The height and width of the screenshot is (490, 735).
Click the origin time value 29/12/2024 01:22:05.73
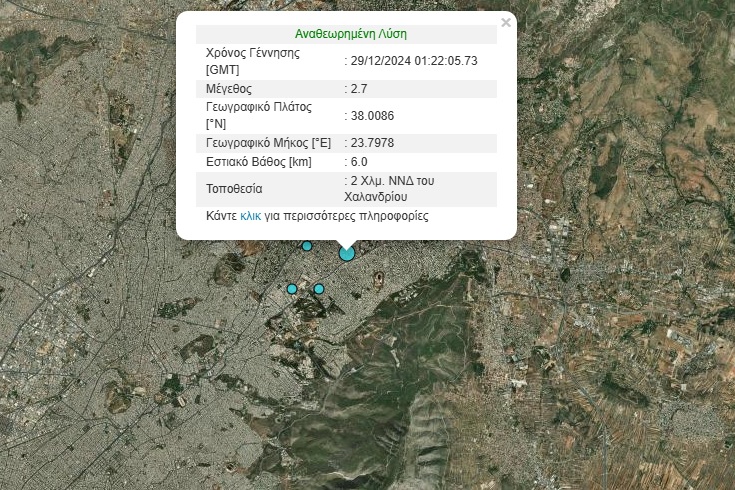(x=414, y=61)
